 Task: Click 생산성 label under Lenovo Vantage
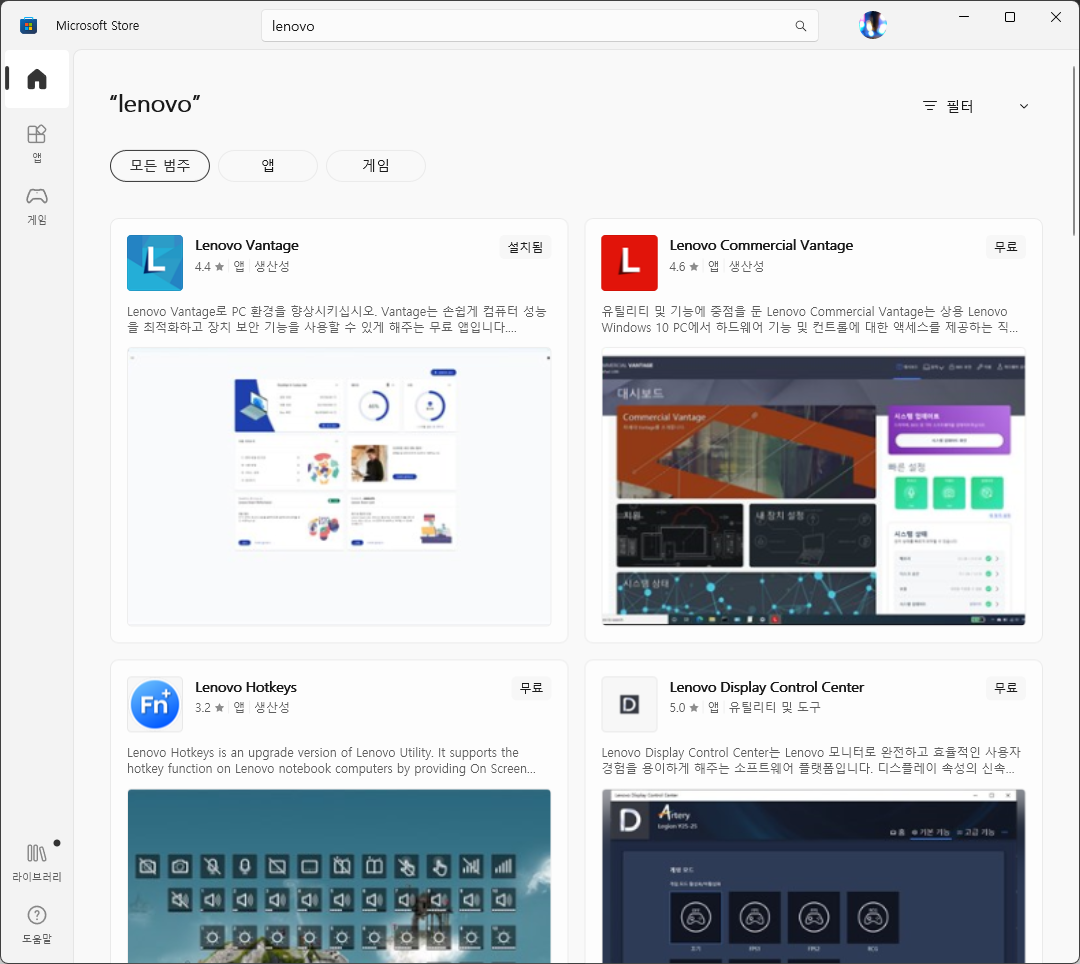pos(272,266)
